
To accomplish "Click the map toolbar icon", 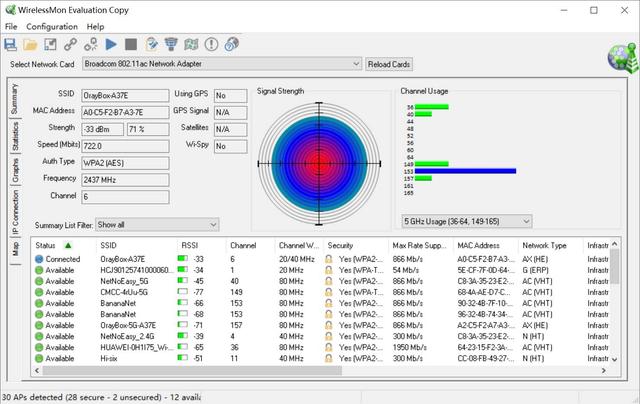I will [191, 44].
